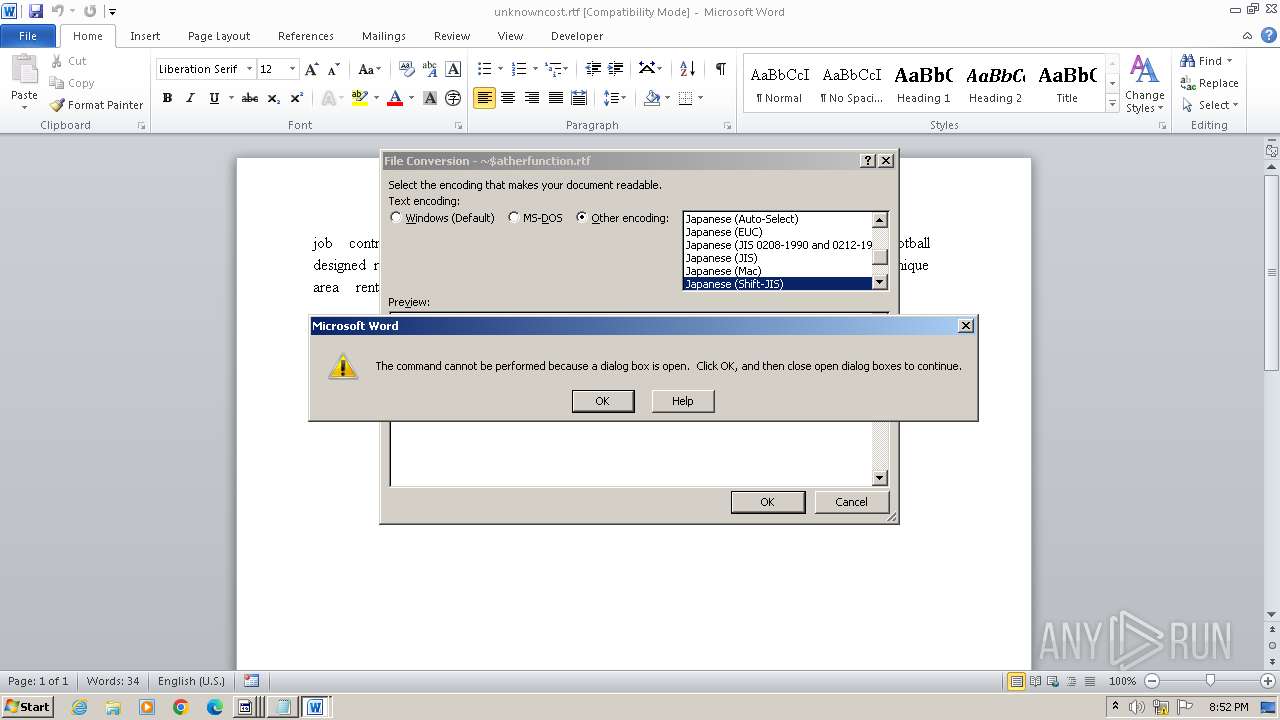Click the Shrink Font icon

point(334,69)
